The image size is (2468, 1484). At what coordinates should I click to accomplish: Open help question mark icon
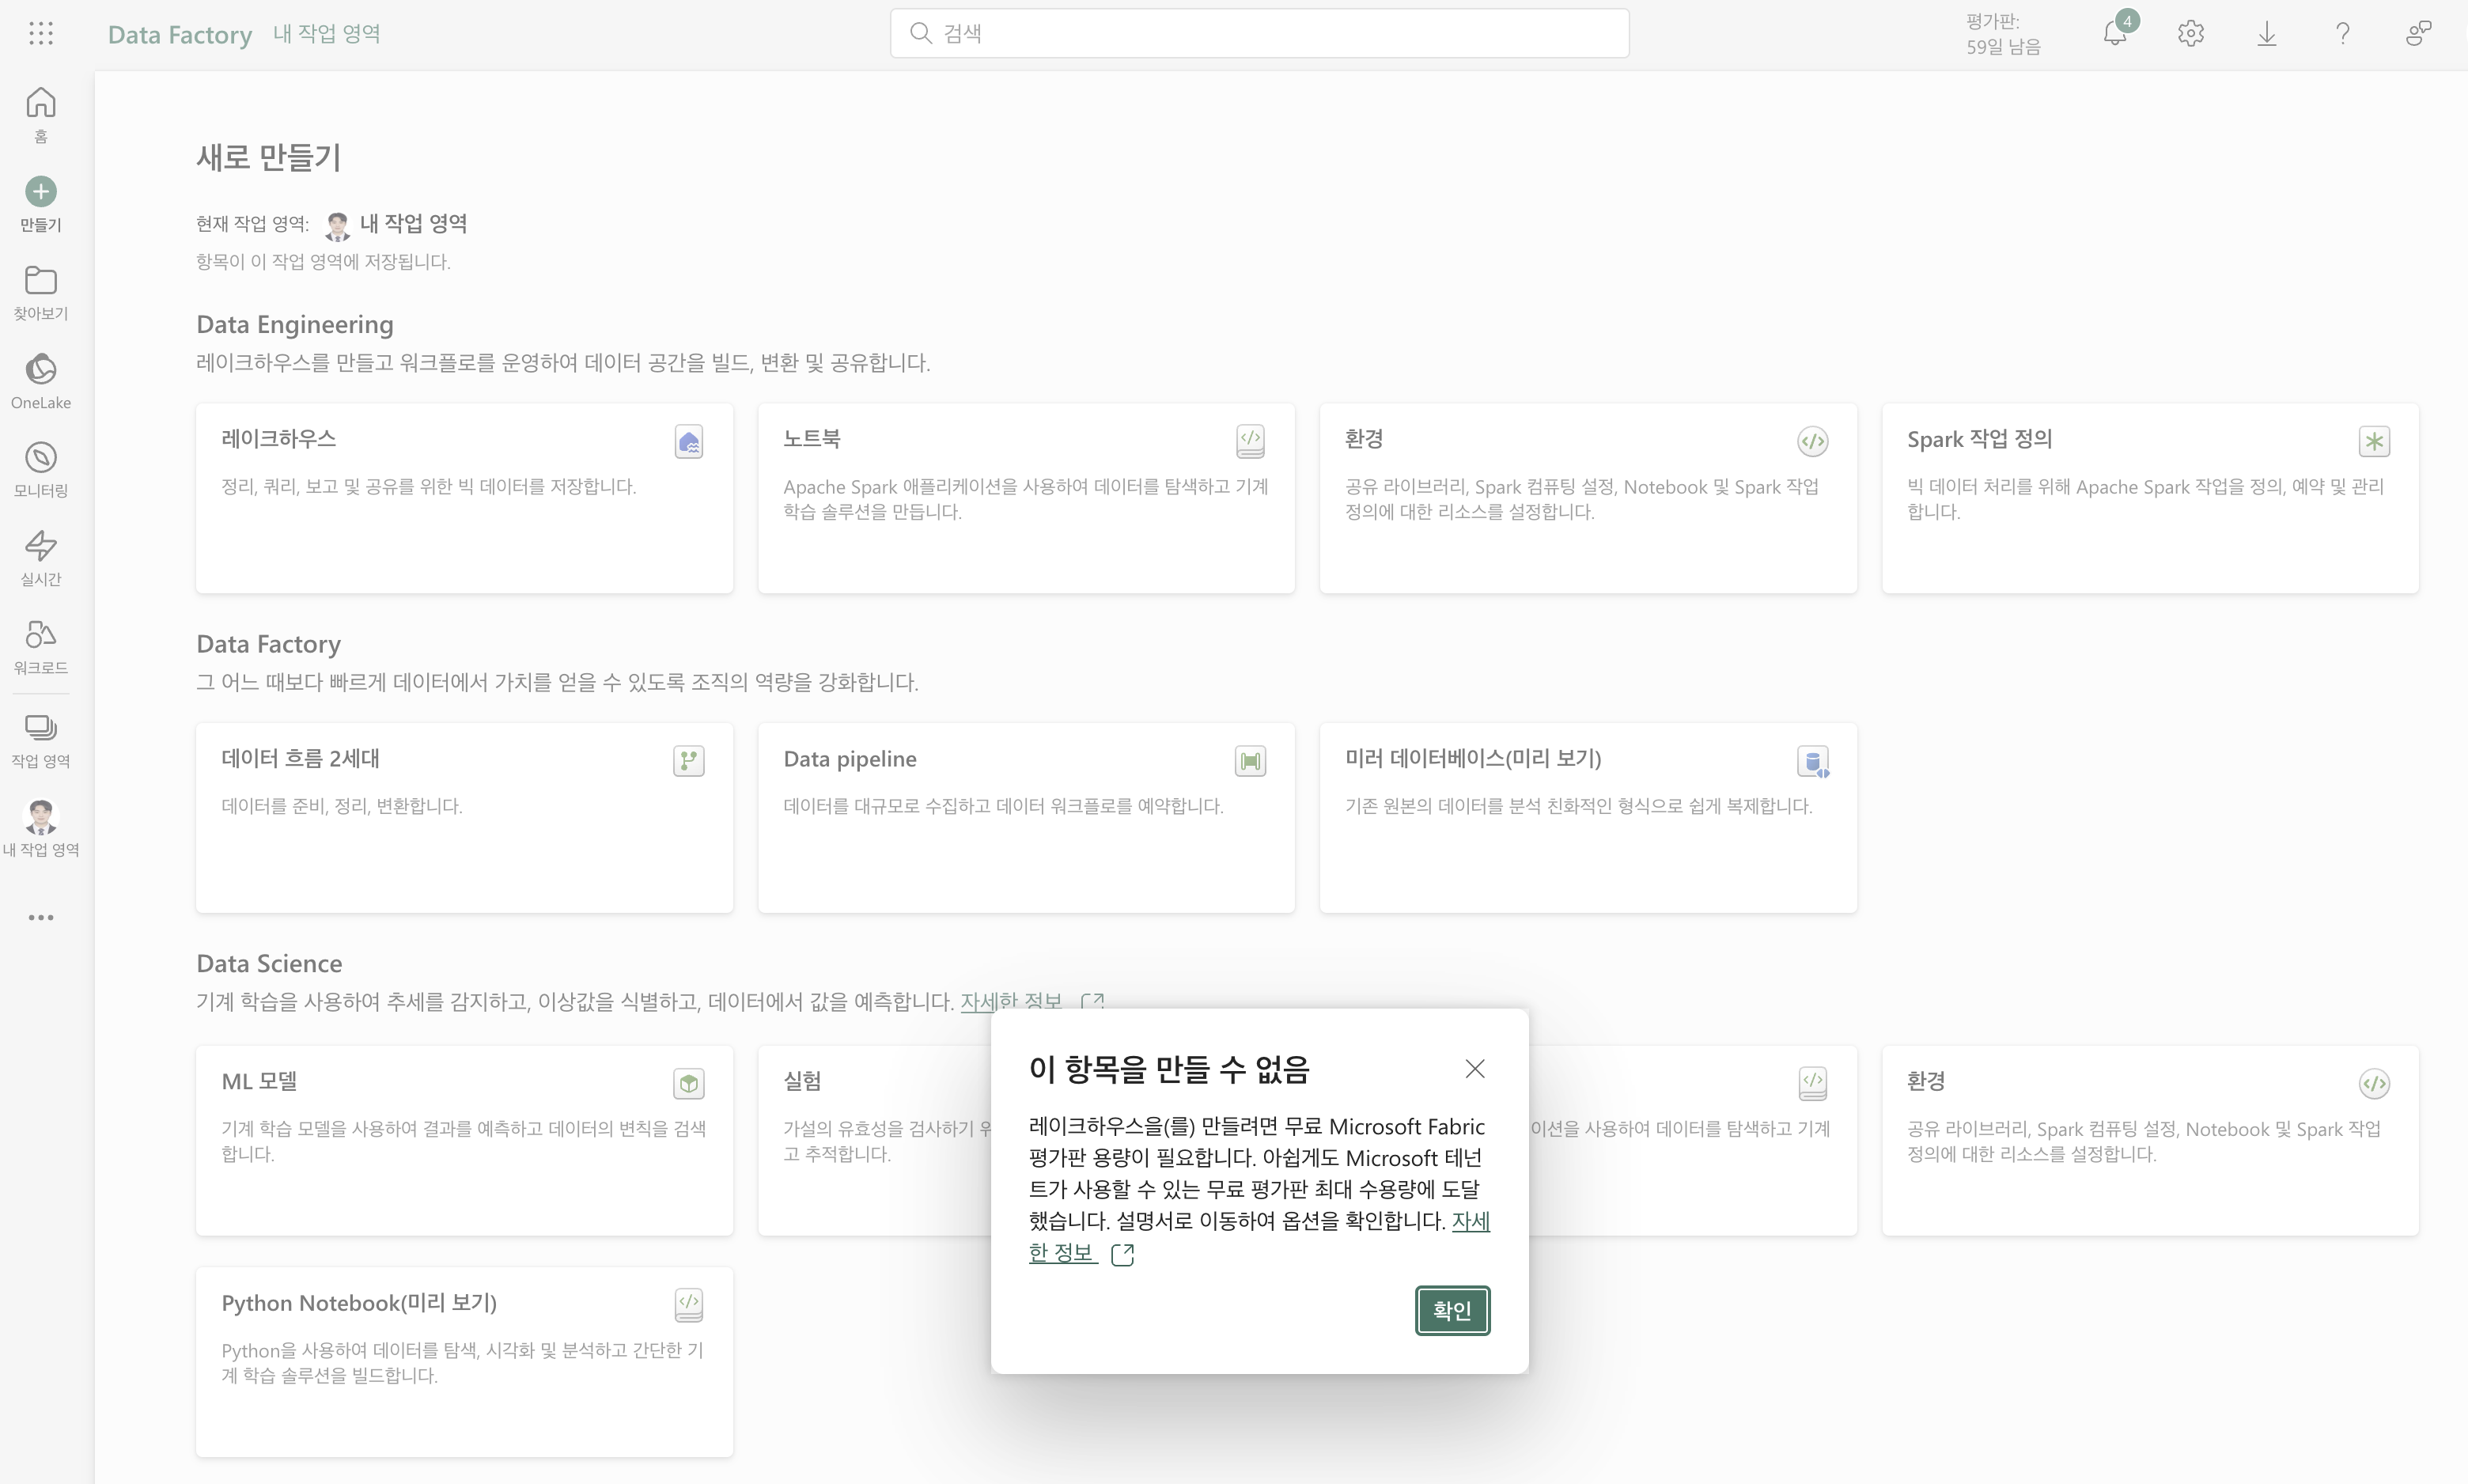click(2343, 34)
